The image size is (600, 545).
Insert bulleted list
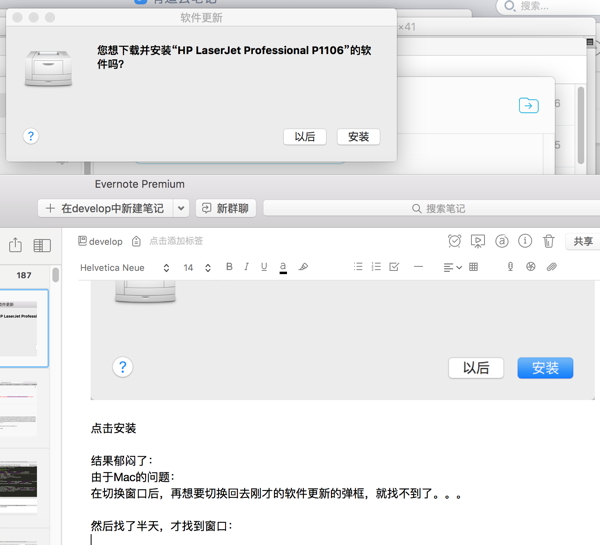click(358, 267)
